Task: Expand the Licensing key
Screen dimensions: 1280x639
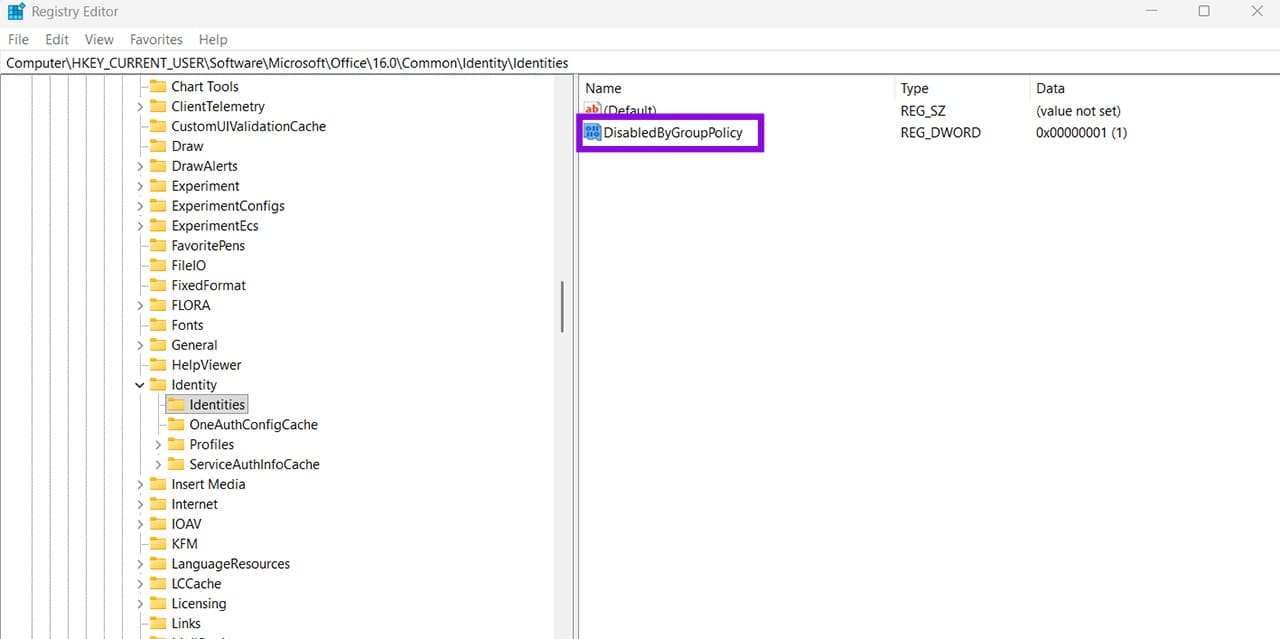Action: [140, 604]
